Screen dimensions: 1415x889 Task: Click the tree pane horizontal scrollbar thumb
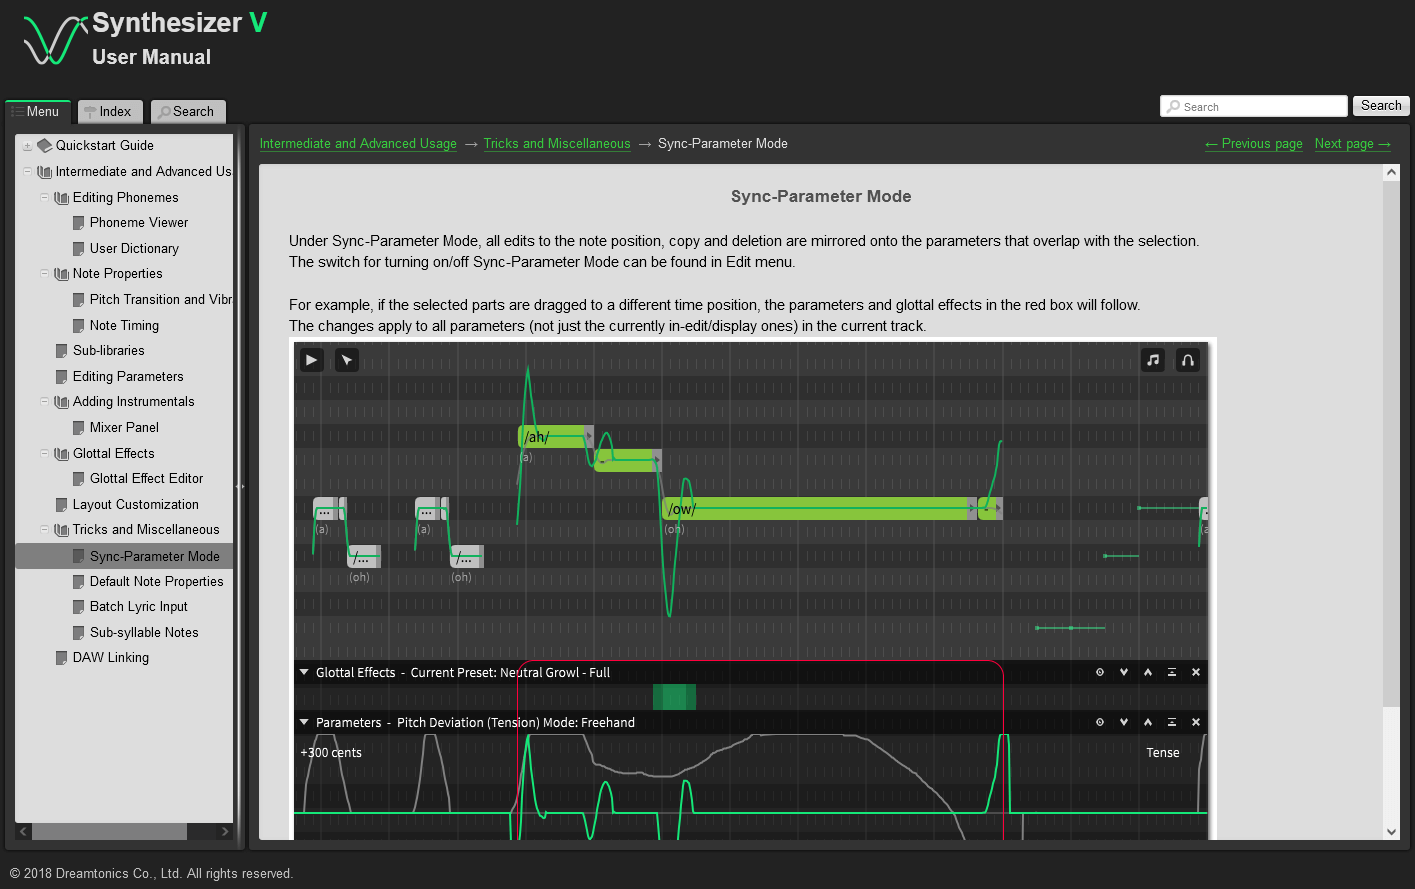click(110, 831)
